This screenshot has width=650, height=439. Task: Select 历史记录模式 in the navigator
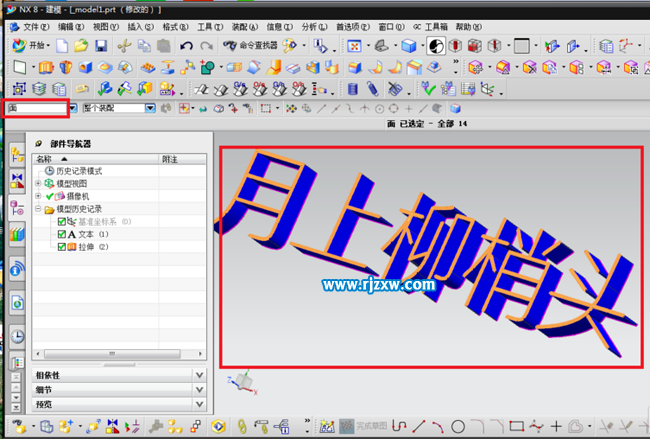[x=79, y=171]
